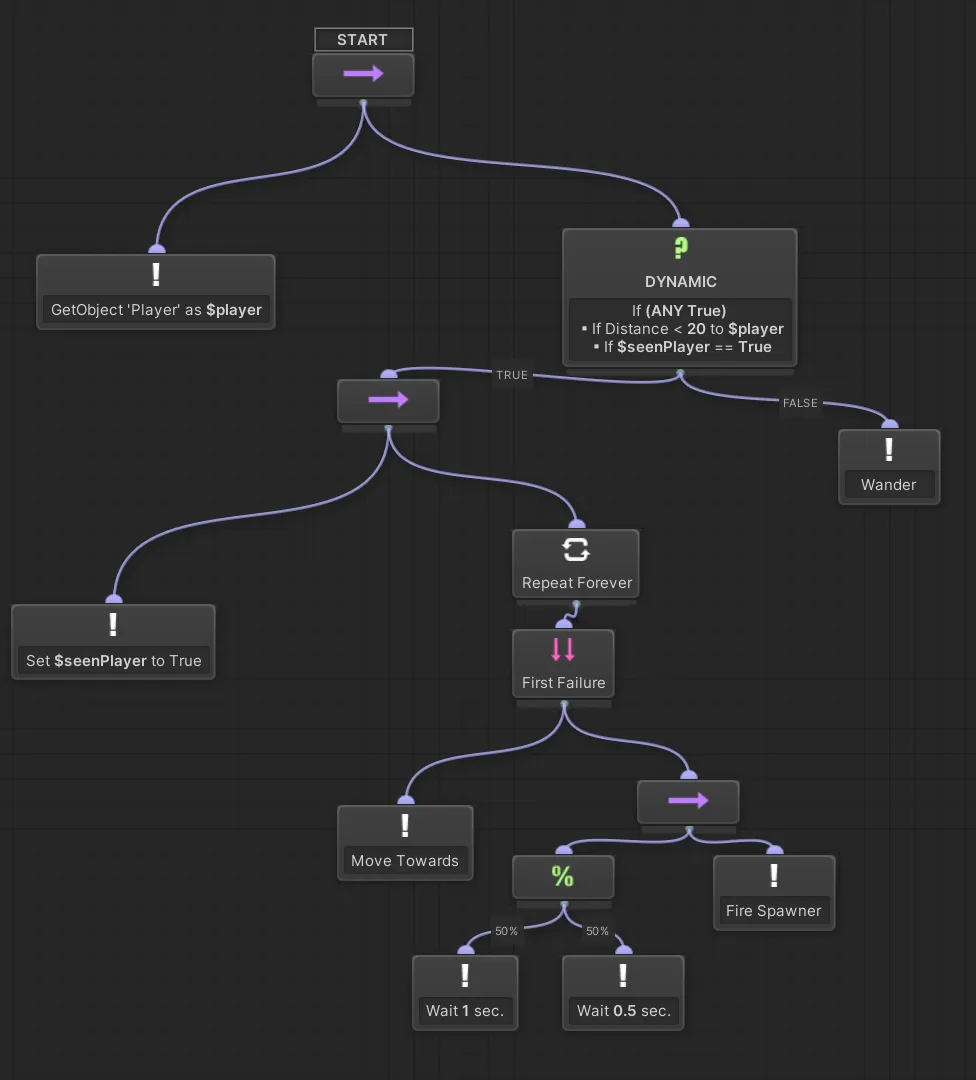
Task: Select the Wait 0.5 sec. node
Action: pyautogui.click(x=623, y=992)
